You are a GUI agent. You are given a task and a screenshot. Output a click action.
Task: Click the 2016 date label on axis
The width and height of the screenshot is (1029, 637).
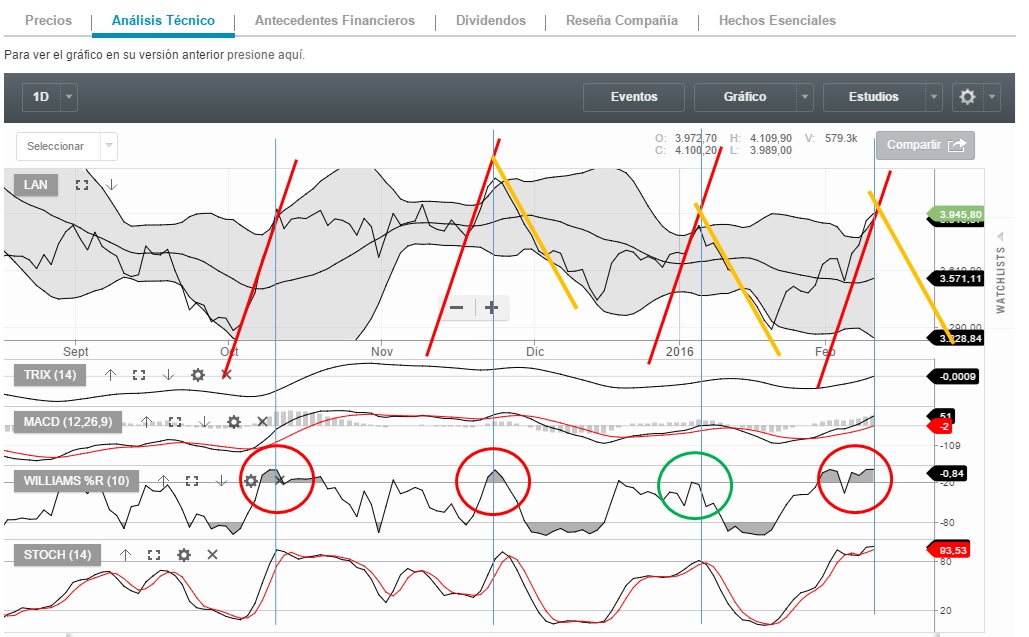click(680, 352)
